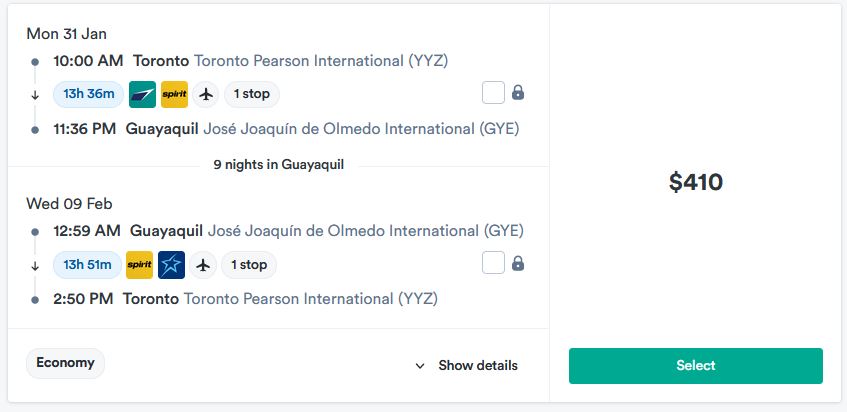Click the 1 stop badge on outbound flight
This screenshot has width=847, height=412.
coord(252,94)
